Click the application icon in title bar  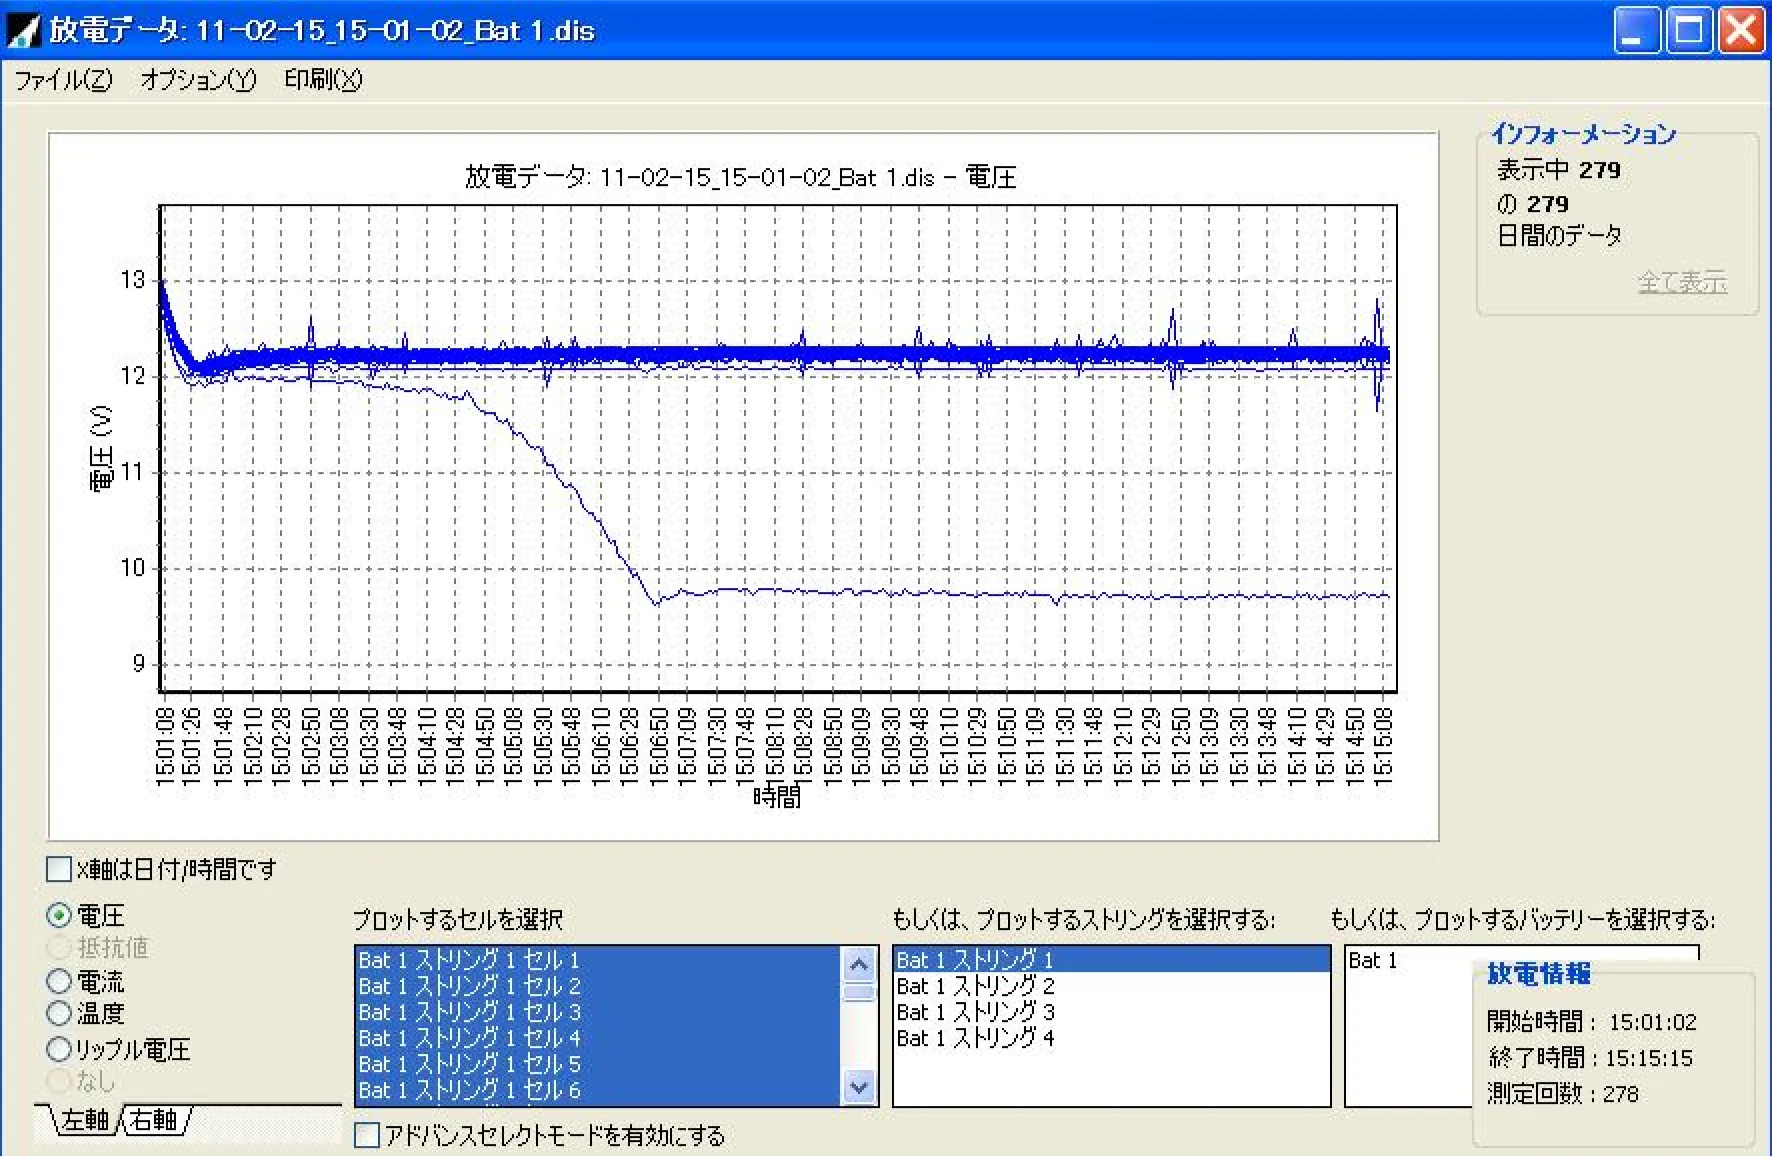(x=22, y=30)
